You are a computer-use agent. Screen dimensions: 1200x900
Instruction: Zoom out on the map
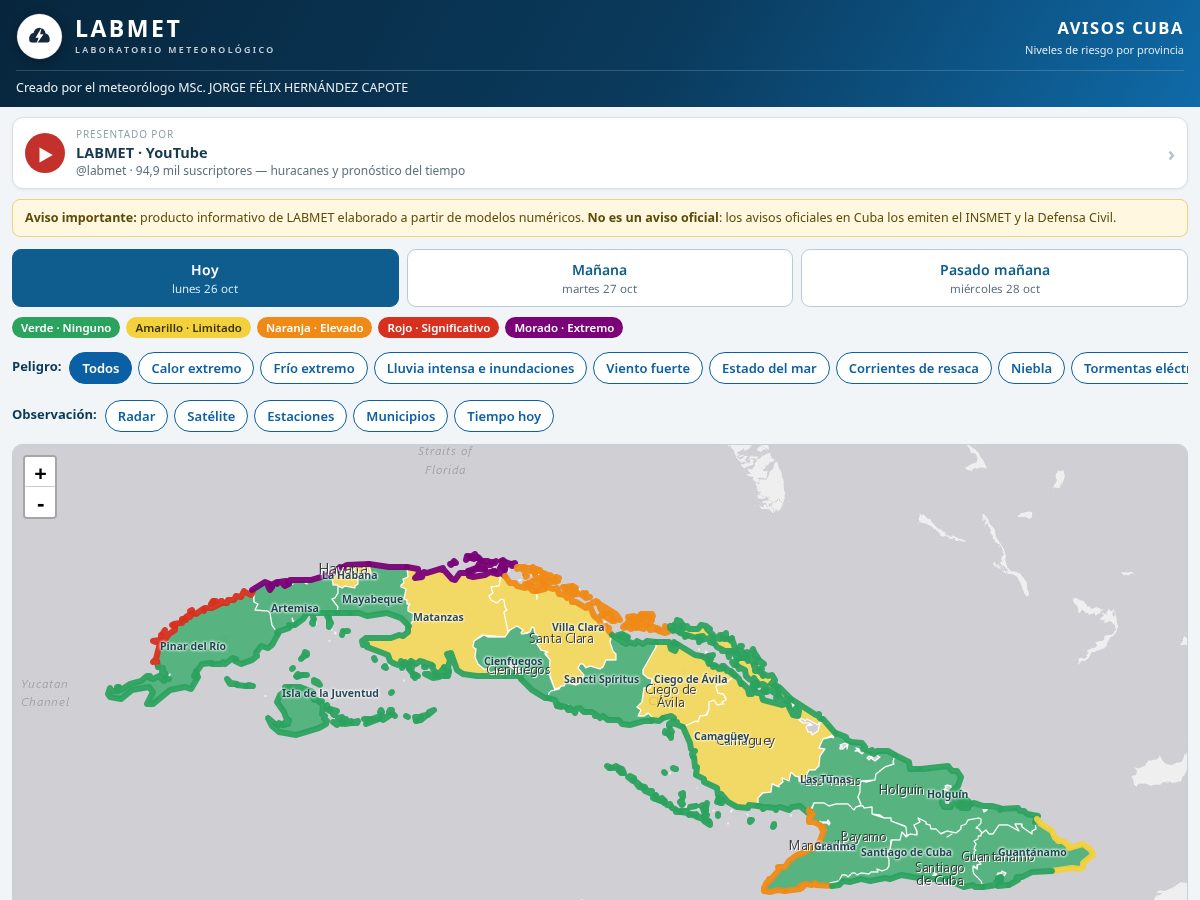tap(40, 503)
